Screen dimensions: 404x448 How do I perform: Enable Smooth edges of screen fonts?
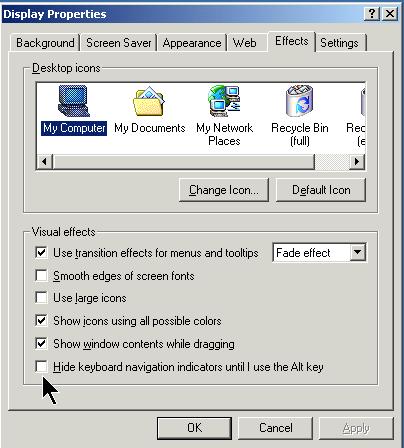(41, 275)
